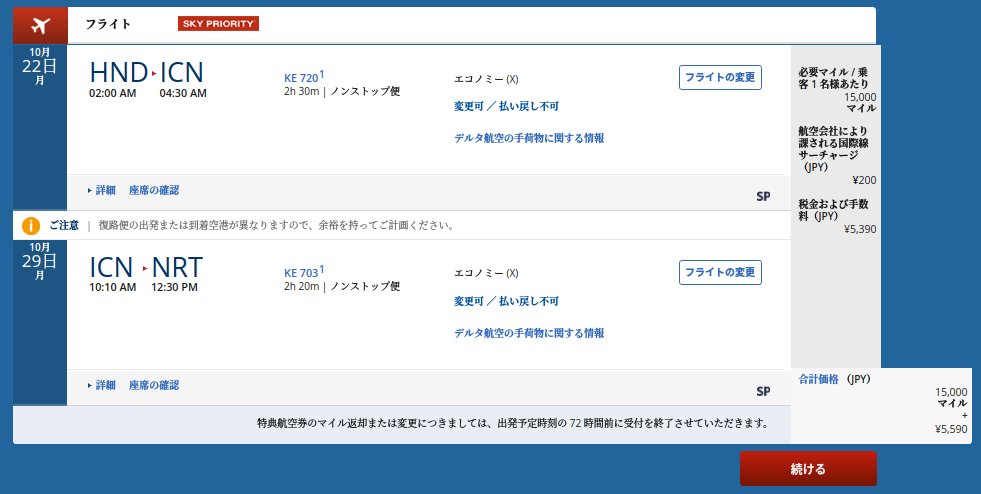Click the ¥5,390 taxes and fees amount
This screenshot has height=494, width=981.
click(860, 229)
